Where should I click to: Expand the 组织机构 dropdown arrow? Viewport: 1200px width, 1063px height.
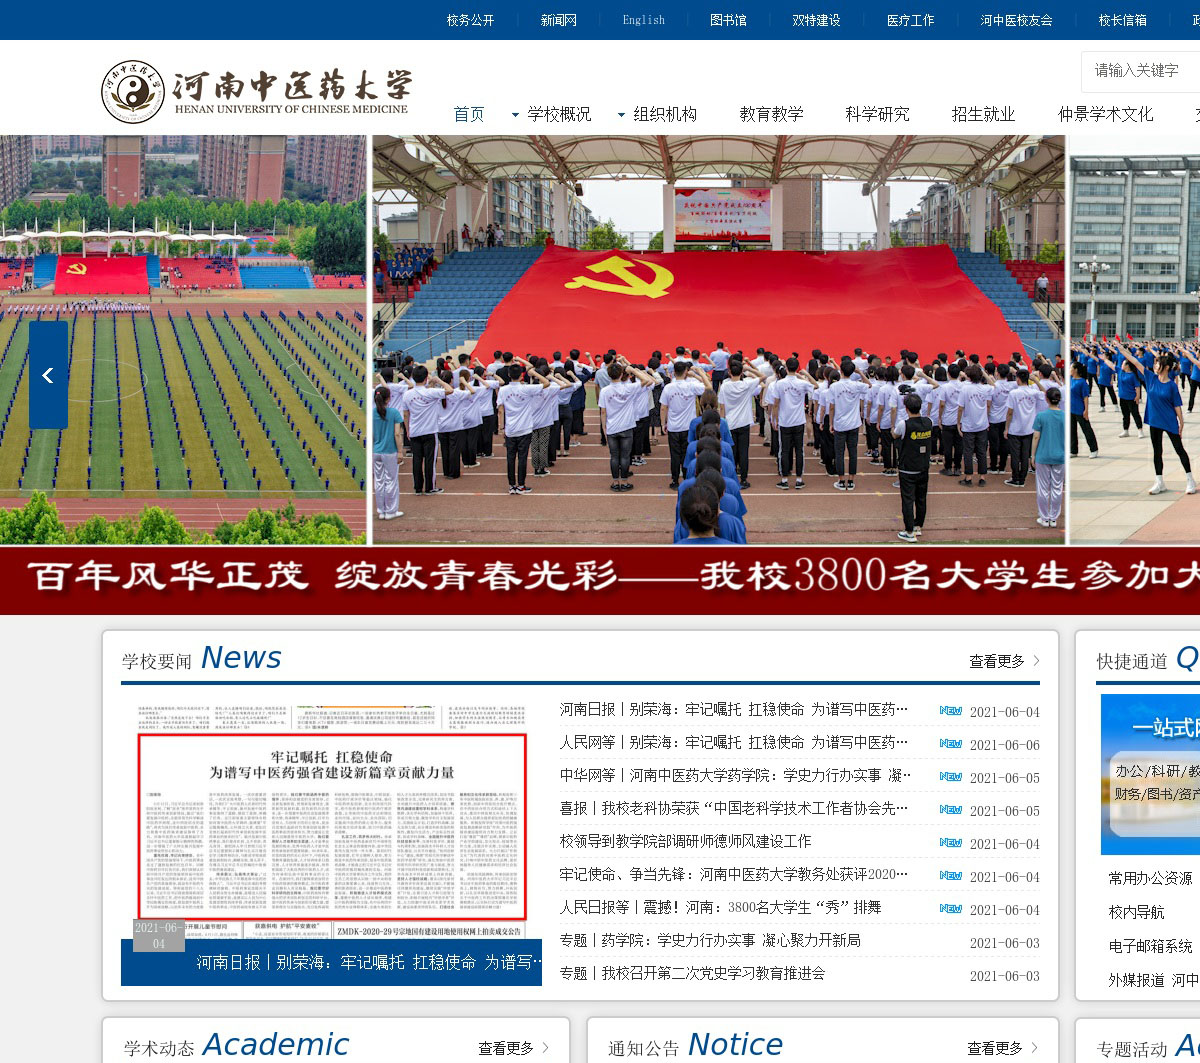(x=621, y=115)
